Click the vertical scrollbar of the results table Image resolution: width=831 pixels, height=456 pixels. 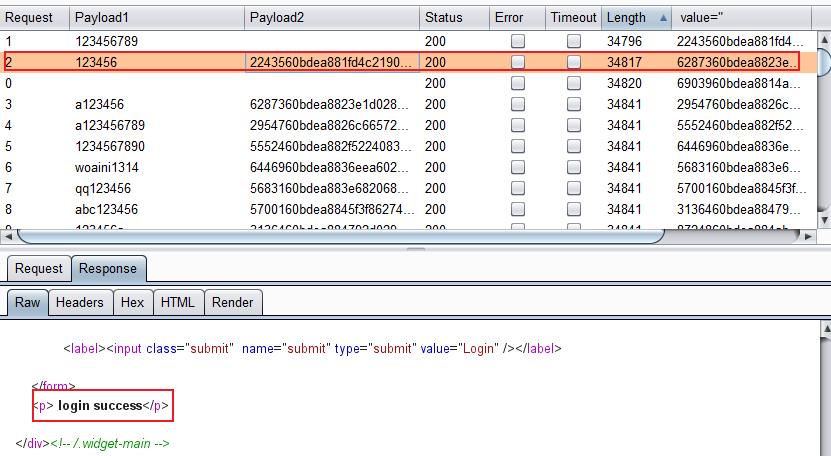coord(823,62)
